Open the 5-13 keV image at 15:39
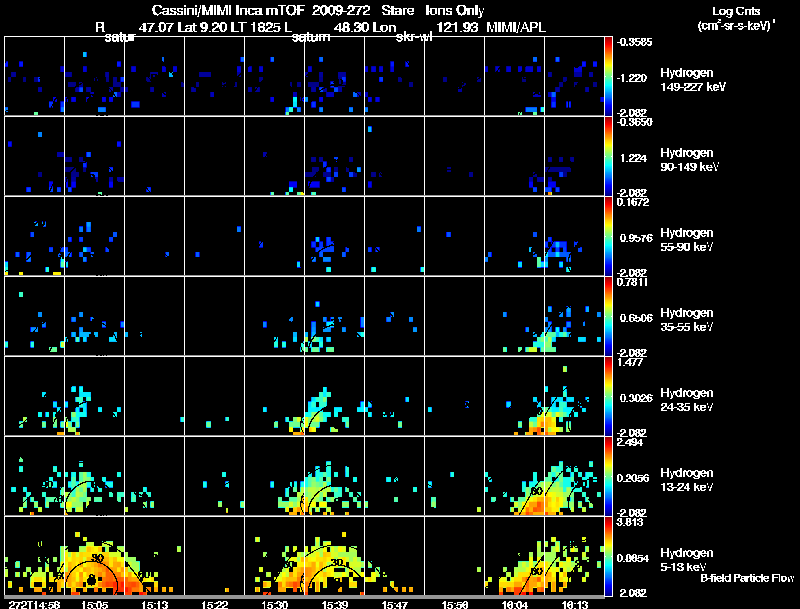The image size is (800, 609). pyautogui.click(x=335, y=556)
